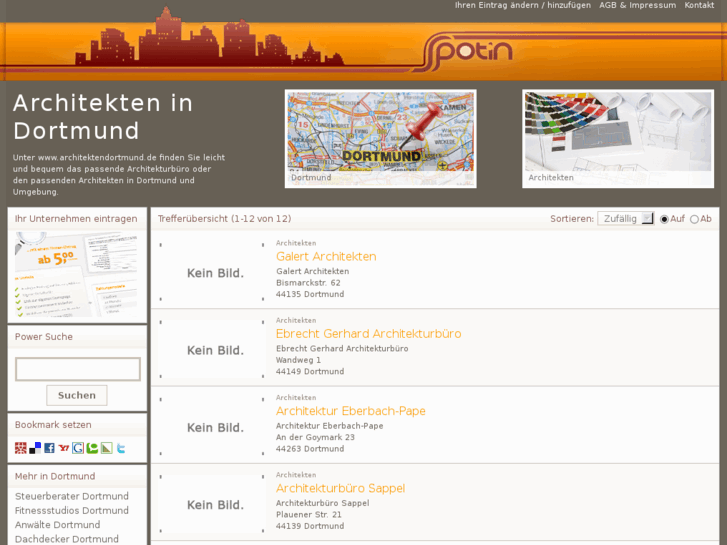Click Kein Bild placeholder for Architekturbüro Sappel

tap(212, 504)
